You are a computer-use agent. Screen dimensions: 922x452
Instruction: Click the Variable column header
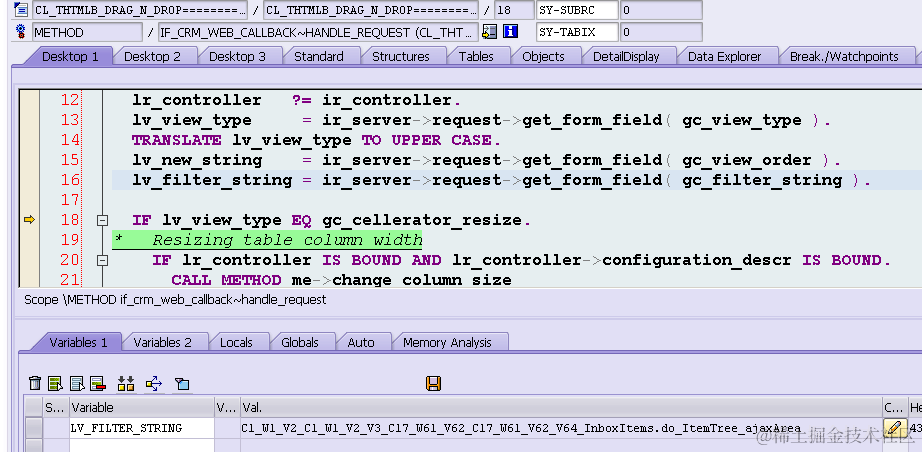pyautogui.click(x=142, y=407)
